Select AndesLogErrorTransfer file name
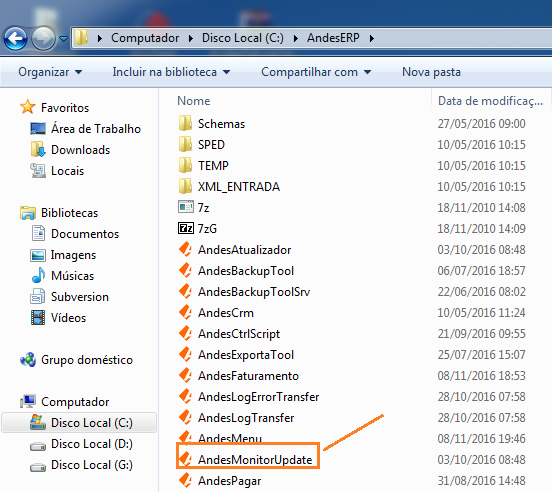The image size is (552, 492). click(258, 397)
